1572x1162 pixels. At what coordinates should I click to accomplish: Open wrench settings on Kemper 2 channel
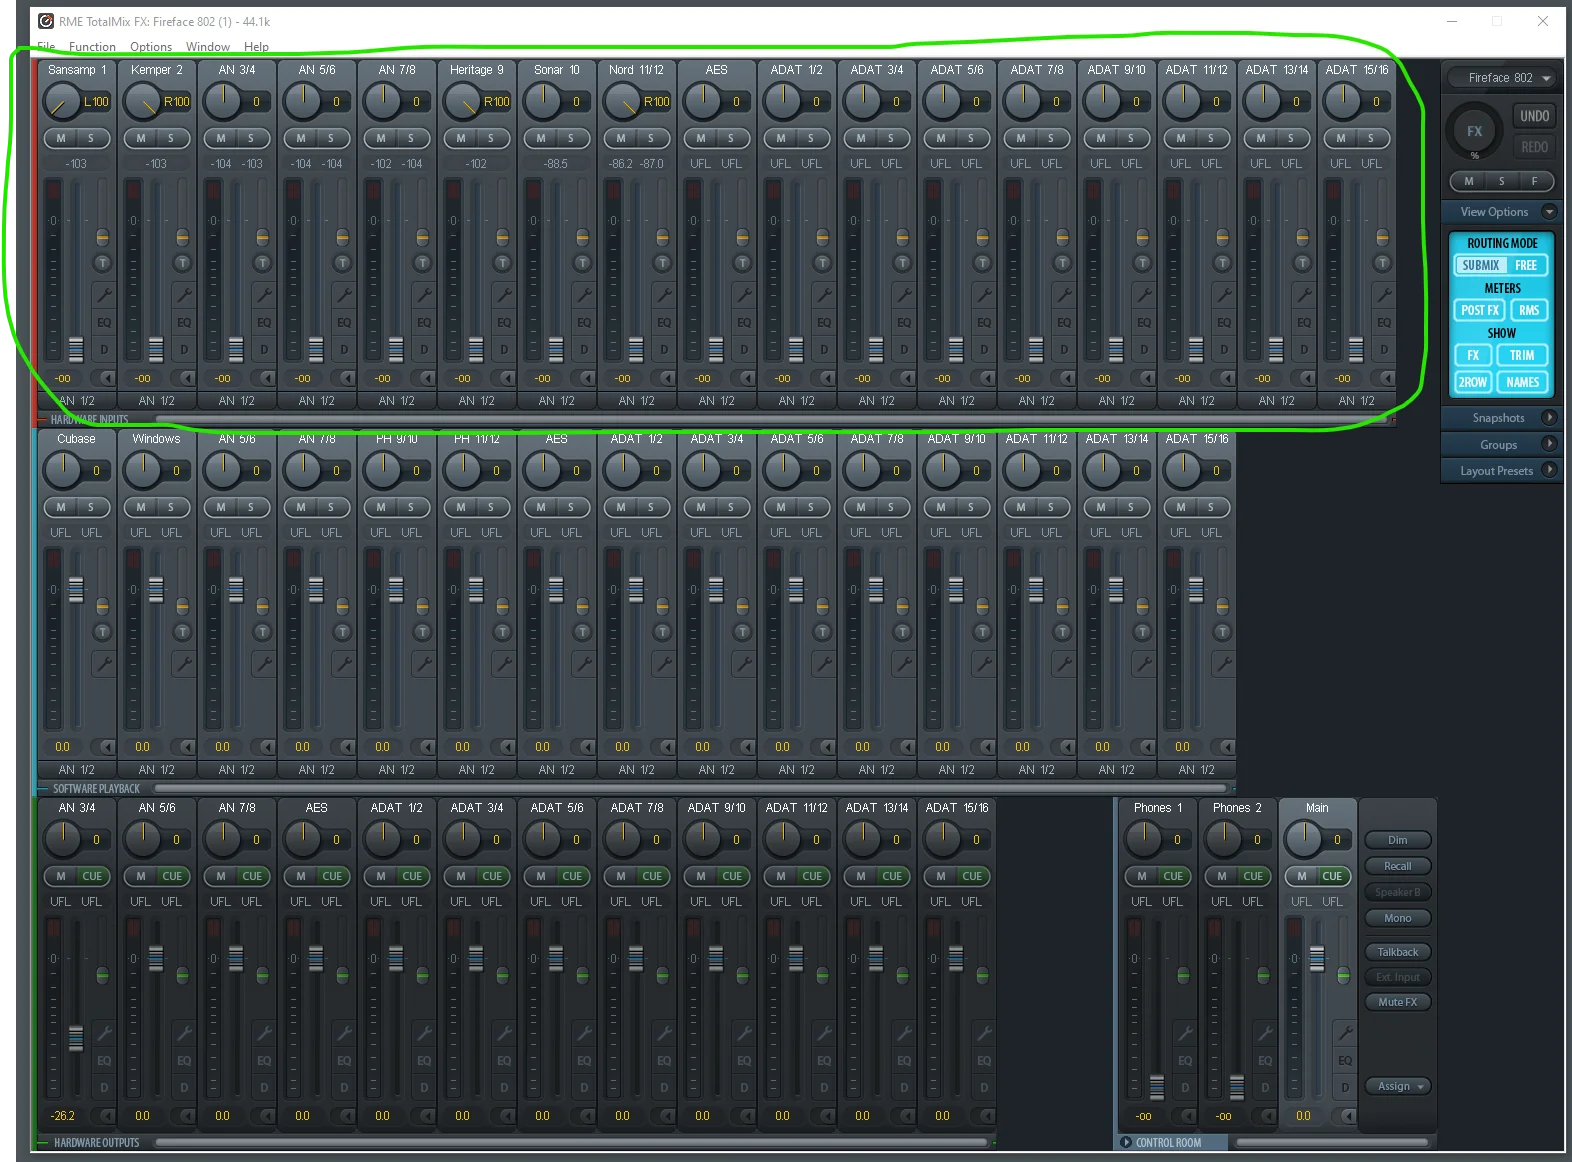[x=183, y=295]
